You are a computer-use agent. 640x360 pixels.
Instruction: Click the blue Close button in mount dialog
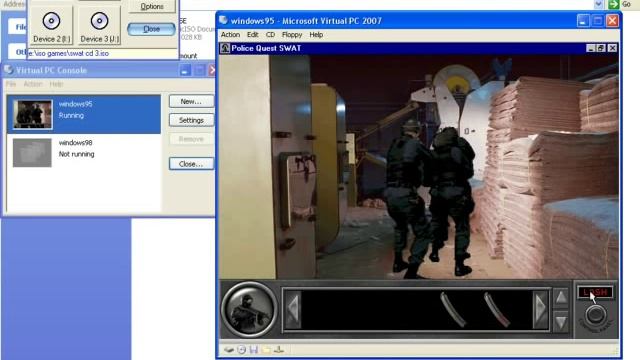[151, 29]
